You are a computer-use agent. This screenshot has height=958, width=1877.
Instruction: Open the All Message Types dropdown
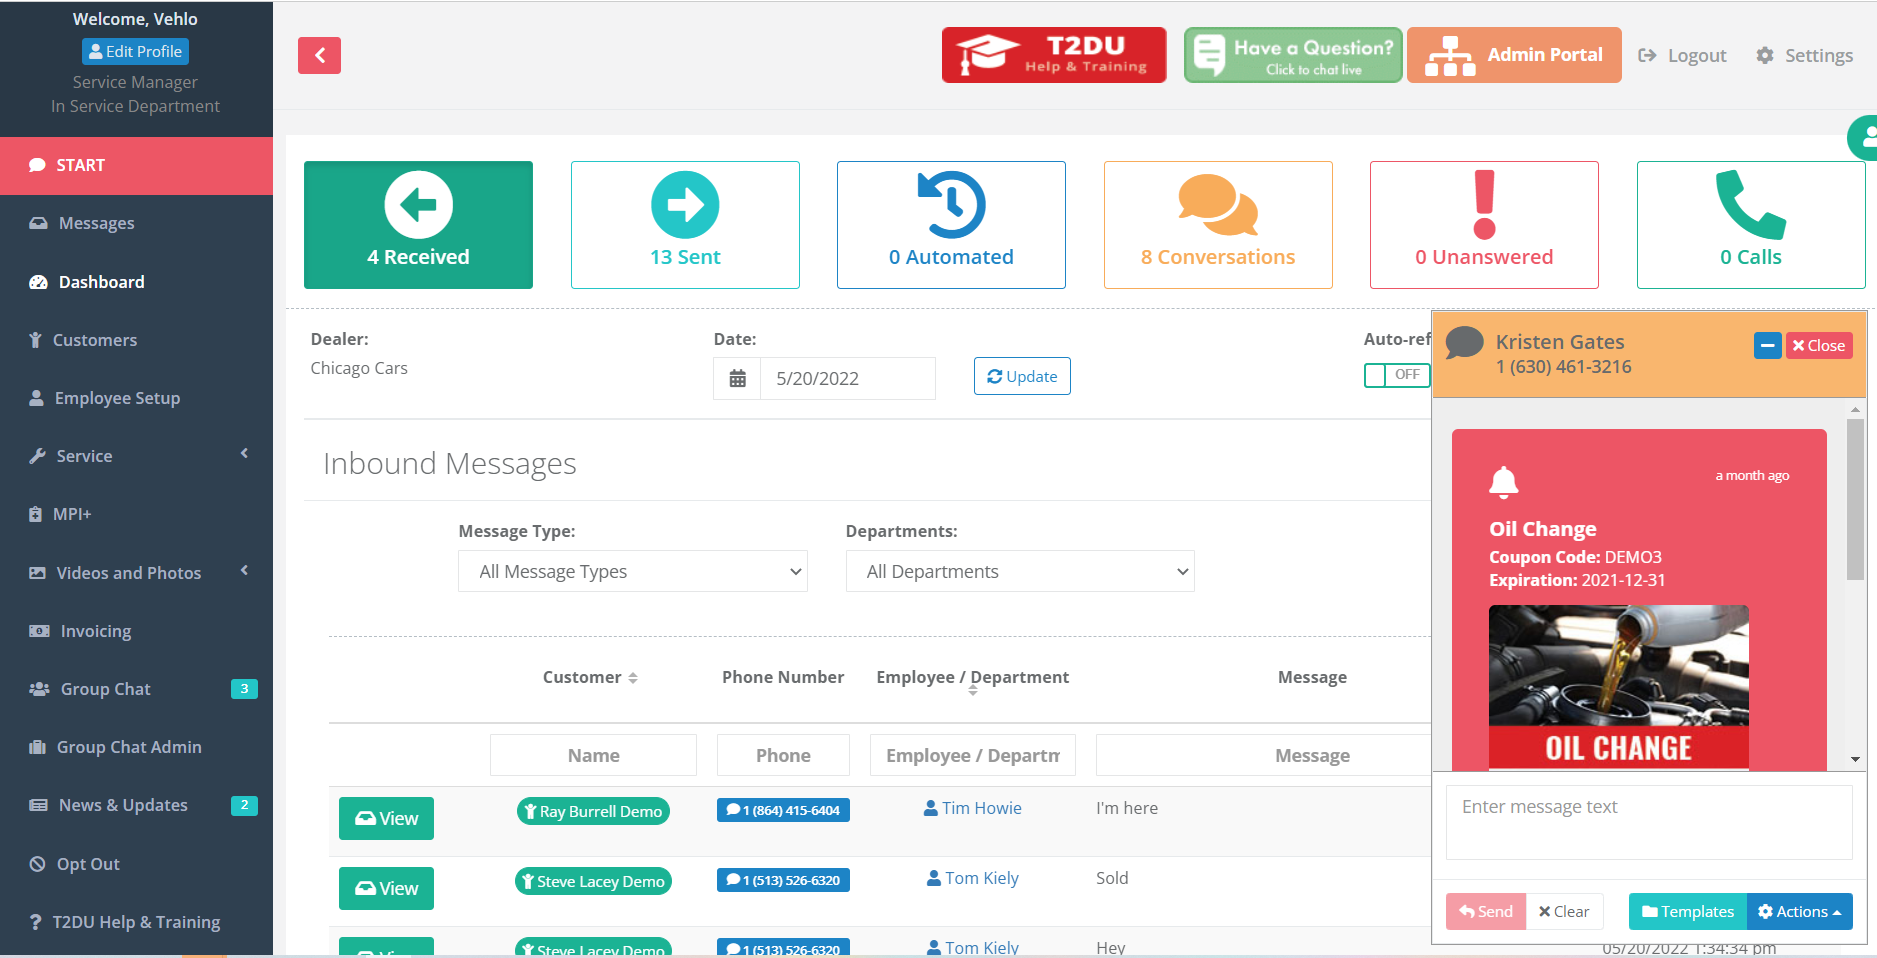pyautogui.click(x=632, y=571)
